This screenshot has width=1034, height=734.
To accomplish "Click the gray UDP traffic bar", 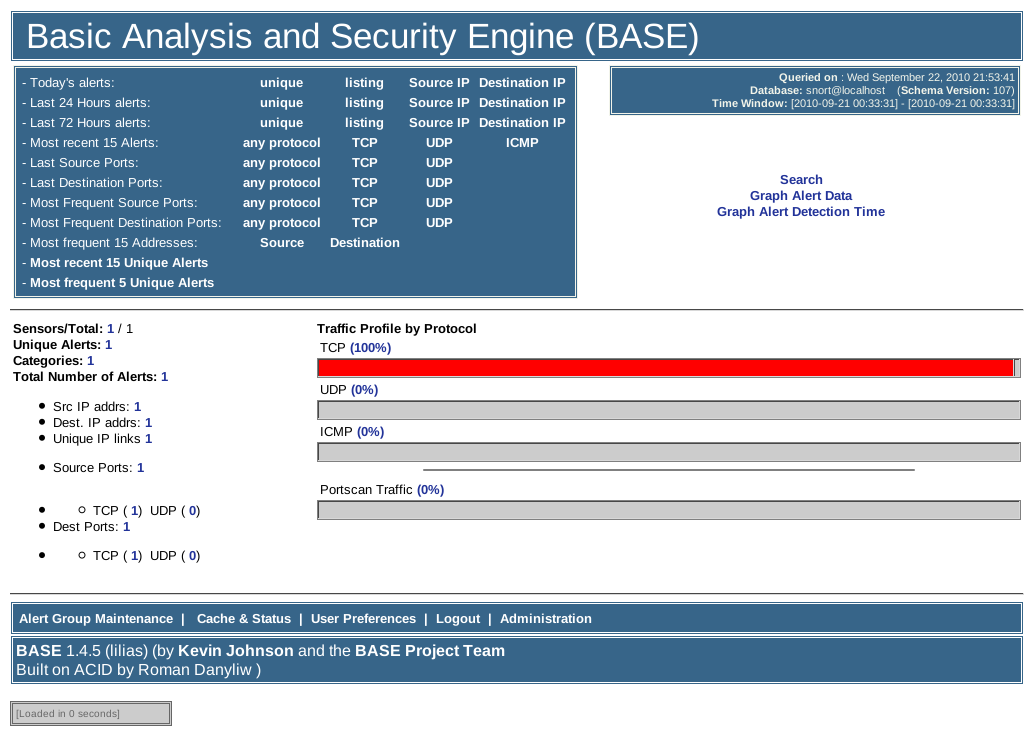I will [669, 410].
